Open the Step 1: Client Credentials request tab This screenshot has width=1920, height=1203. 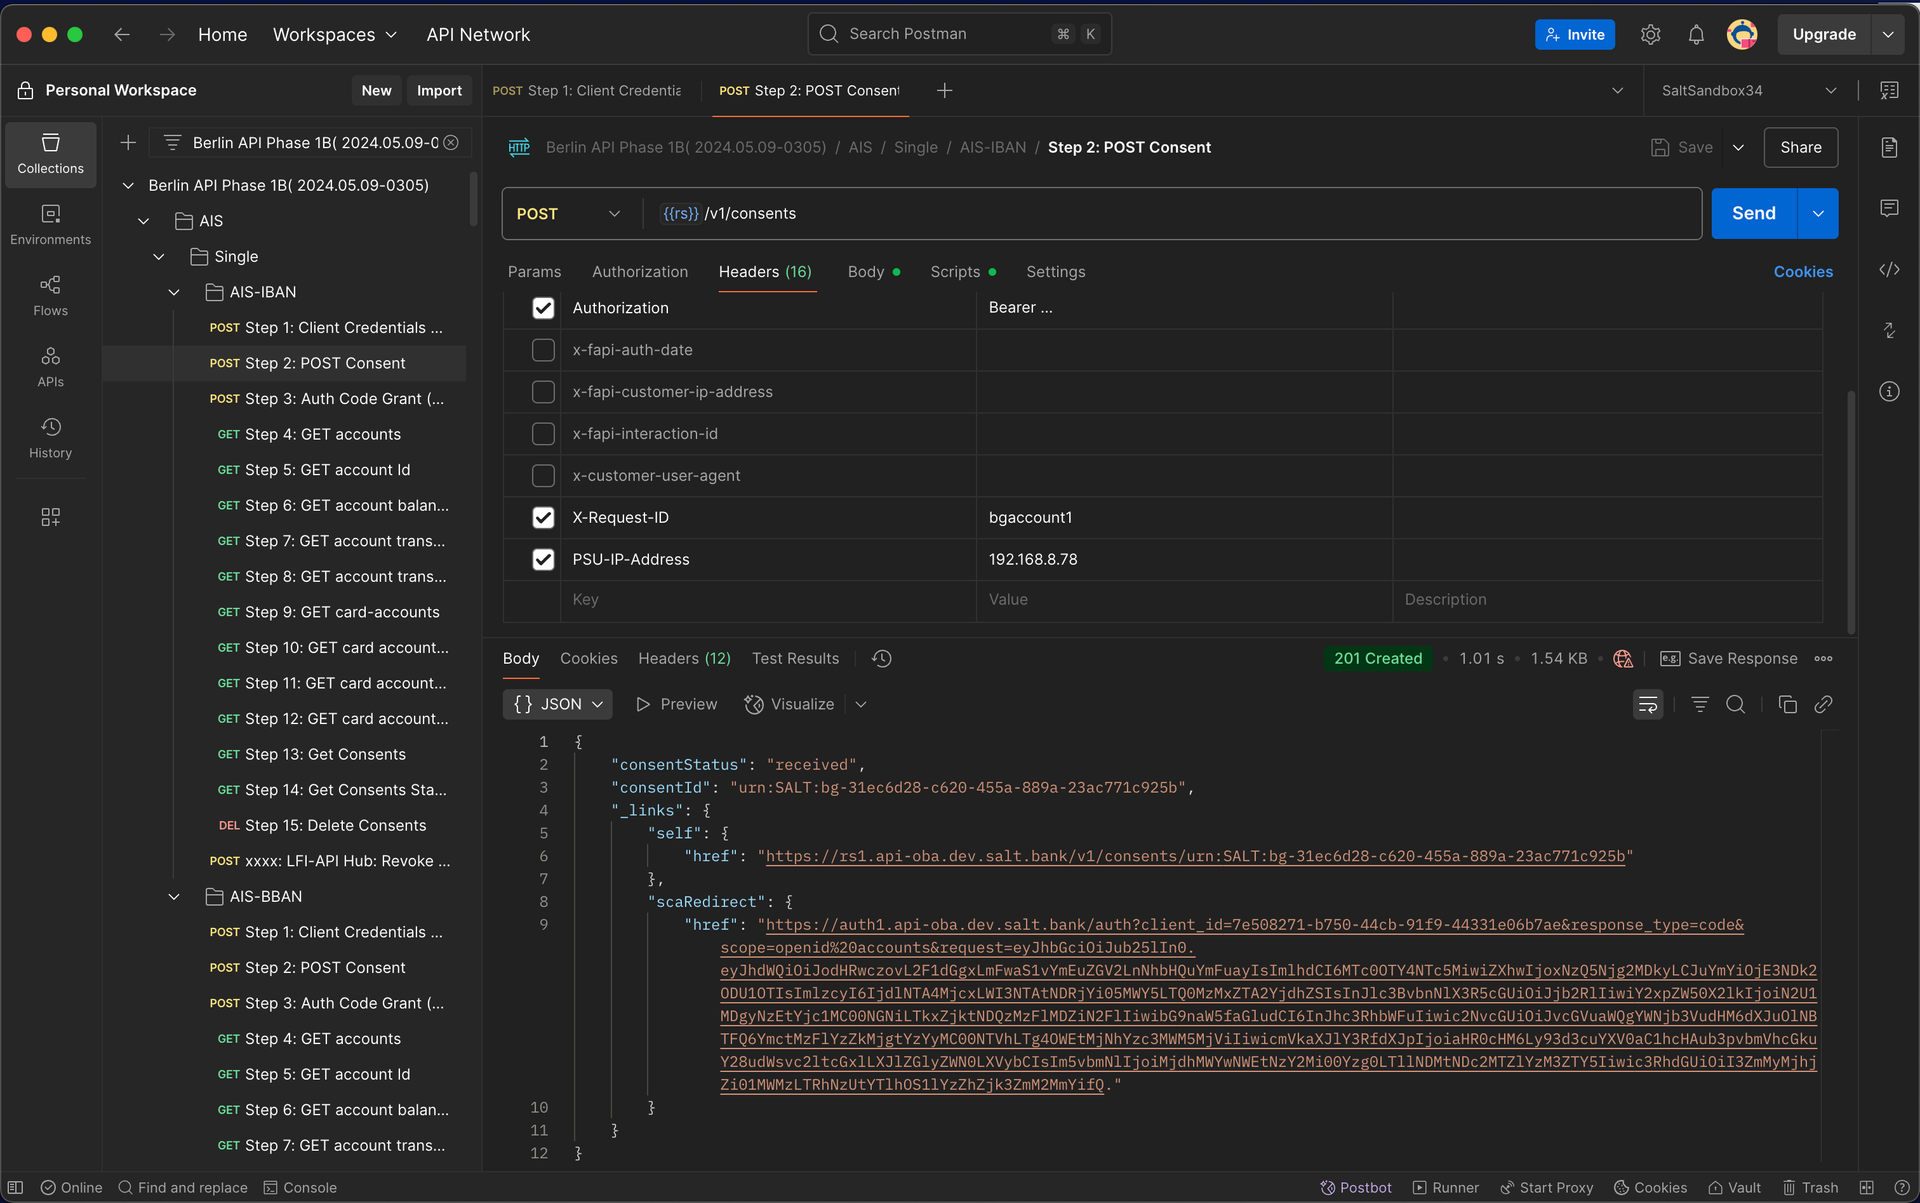tap(587, 90)
